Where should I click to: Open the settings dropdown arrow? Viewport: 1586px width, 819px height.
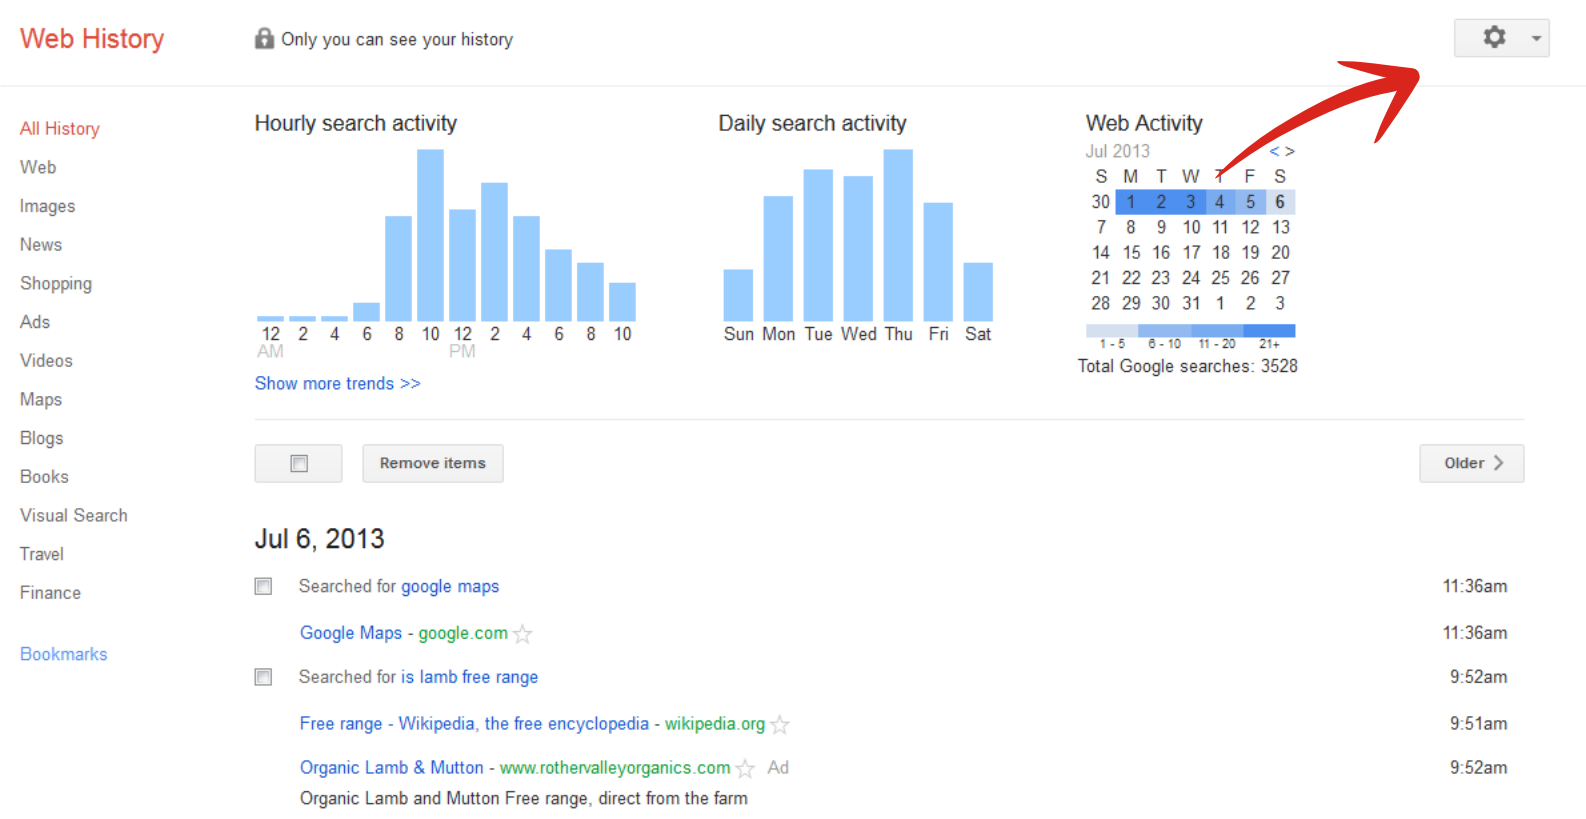coord(1536,39)
